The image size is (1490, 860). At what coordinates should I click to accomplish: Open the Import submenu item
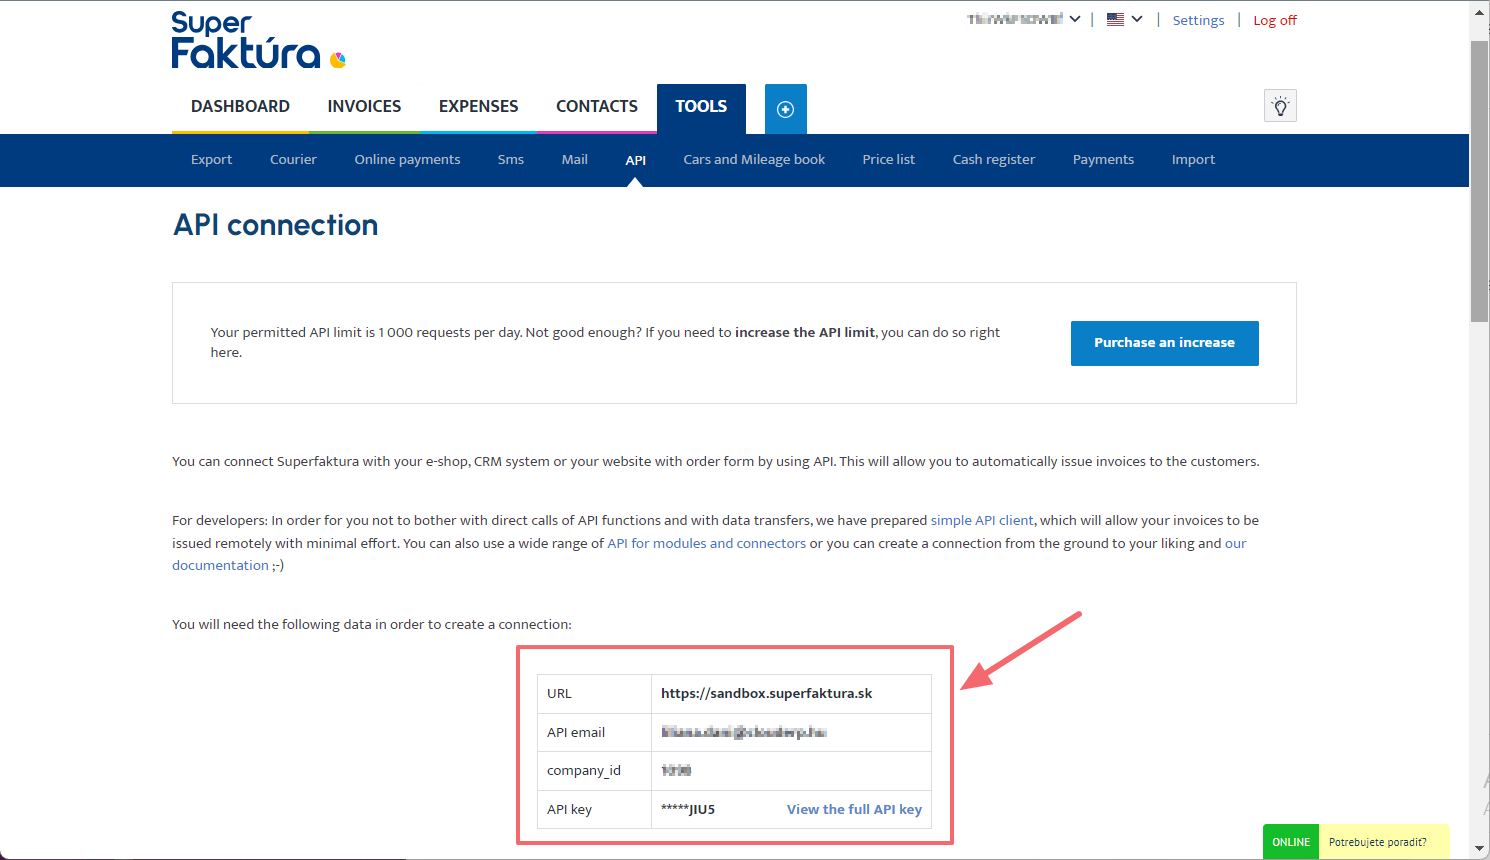point(1193,160)
